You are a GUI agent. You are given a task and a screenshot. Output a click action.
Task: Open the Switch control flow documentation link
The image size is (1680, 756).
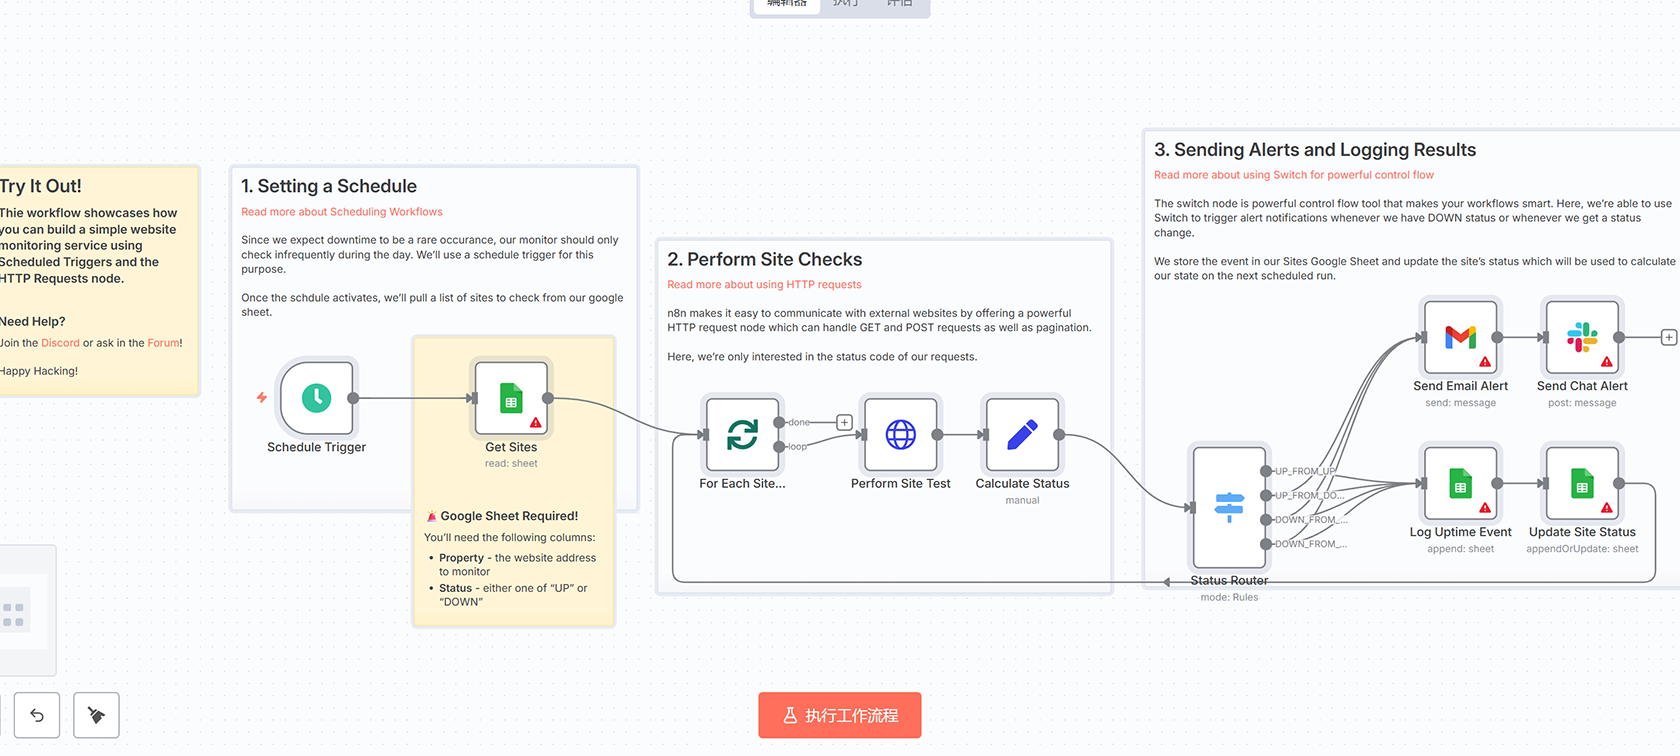pos(1293,175)
